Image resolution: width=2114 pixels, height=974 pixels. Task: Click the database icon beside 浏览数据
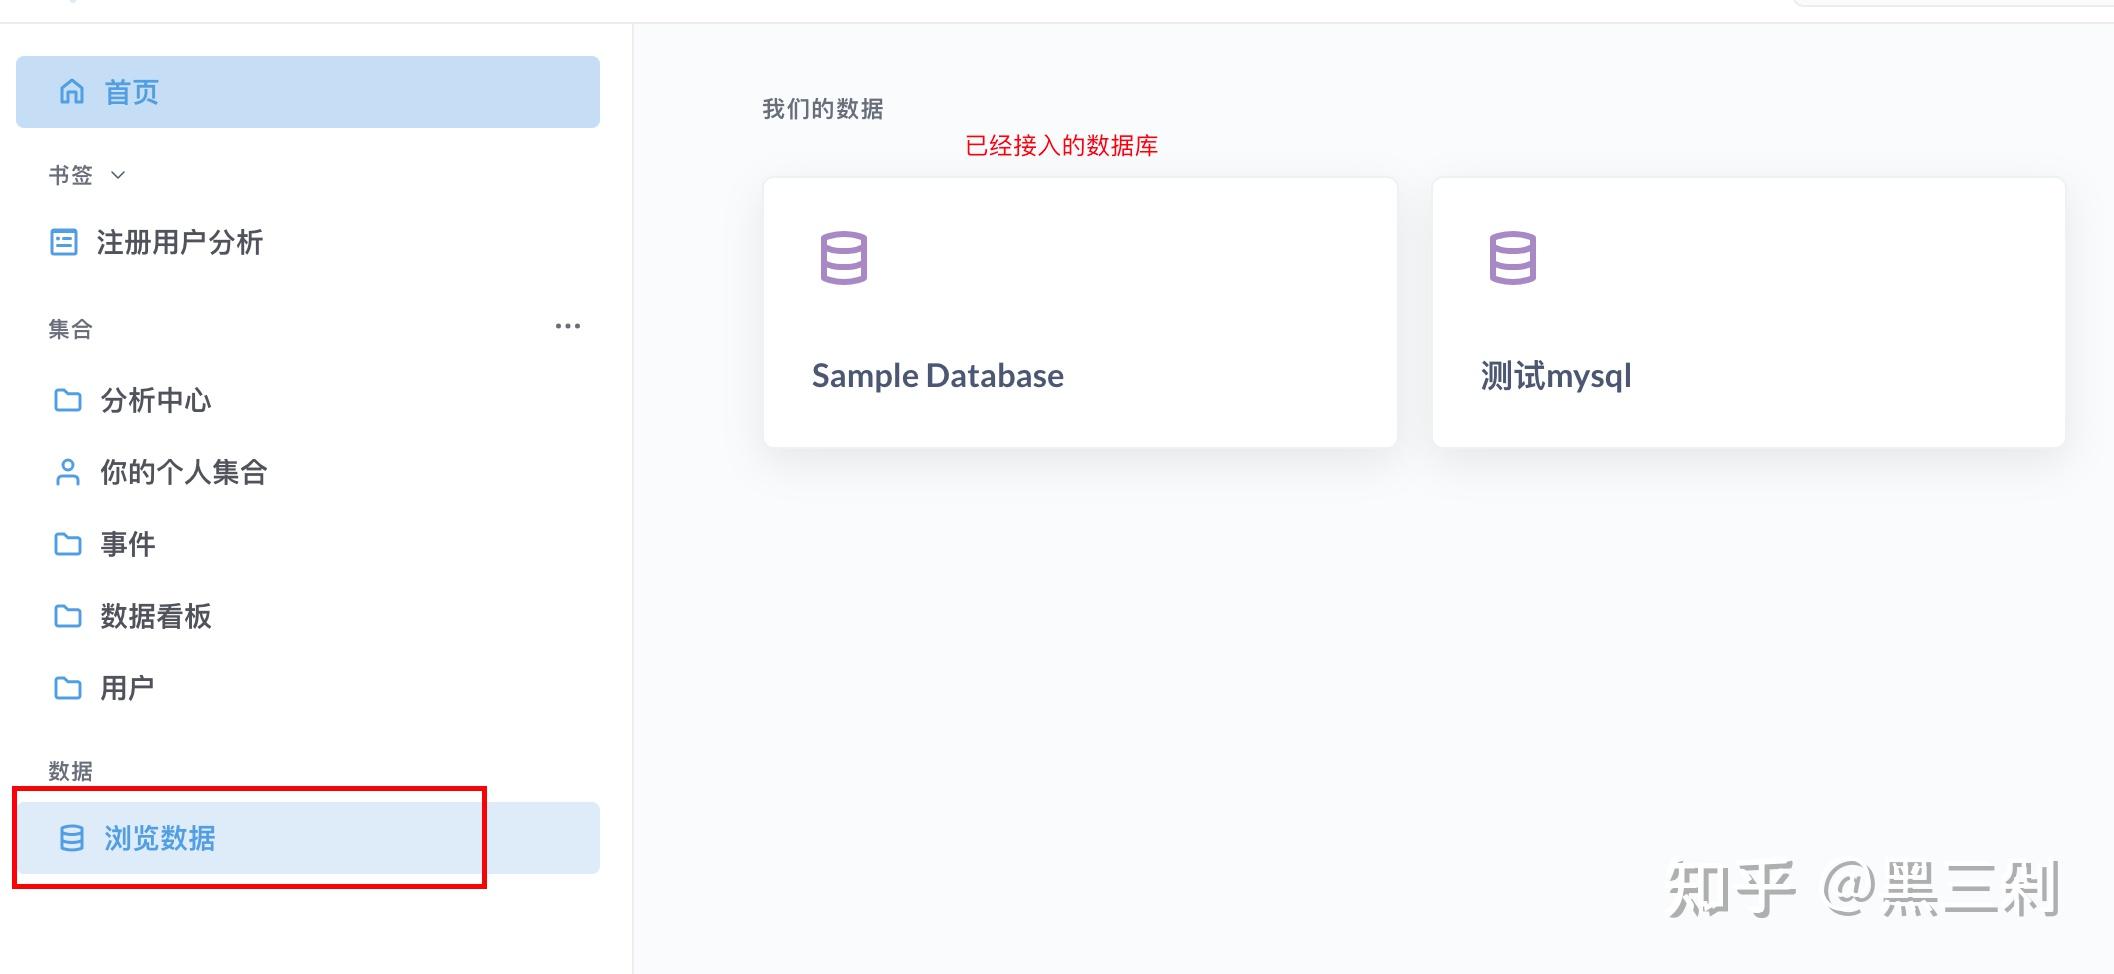point(72,838)
